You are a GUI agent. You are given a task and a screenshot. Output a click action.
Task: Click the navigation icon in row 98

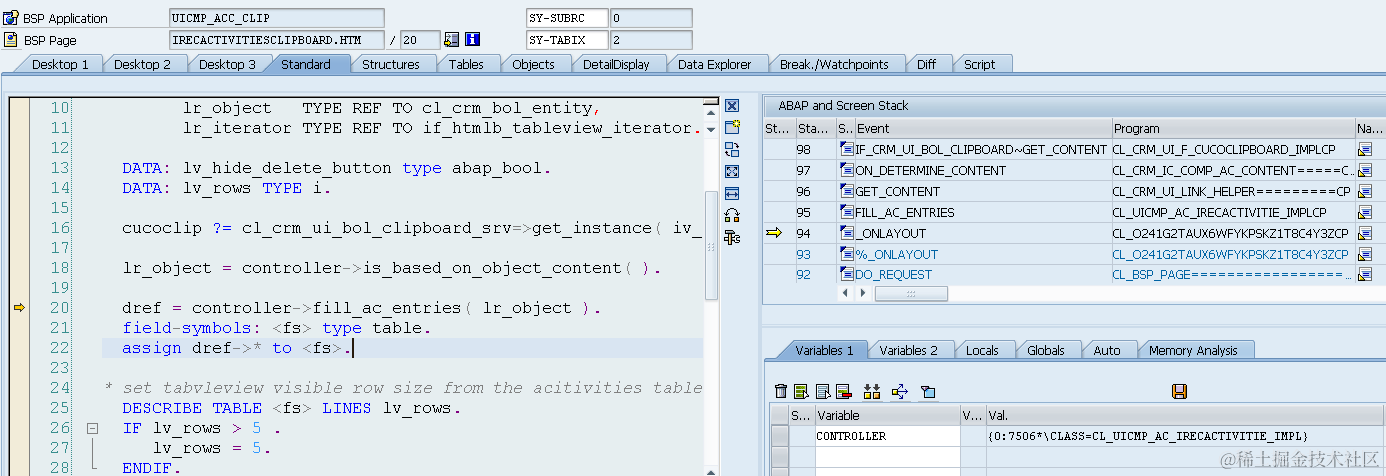tap(1364, 149)
